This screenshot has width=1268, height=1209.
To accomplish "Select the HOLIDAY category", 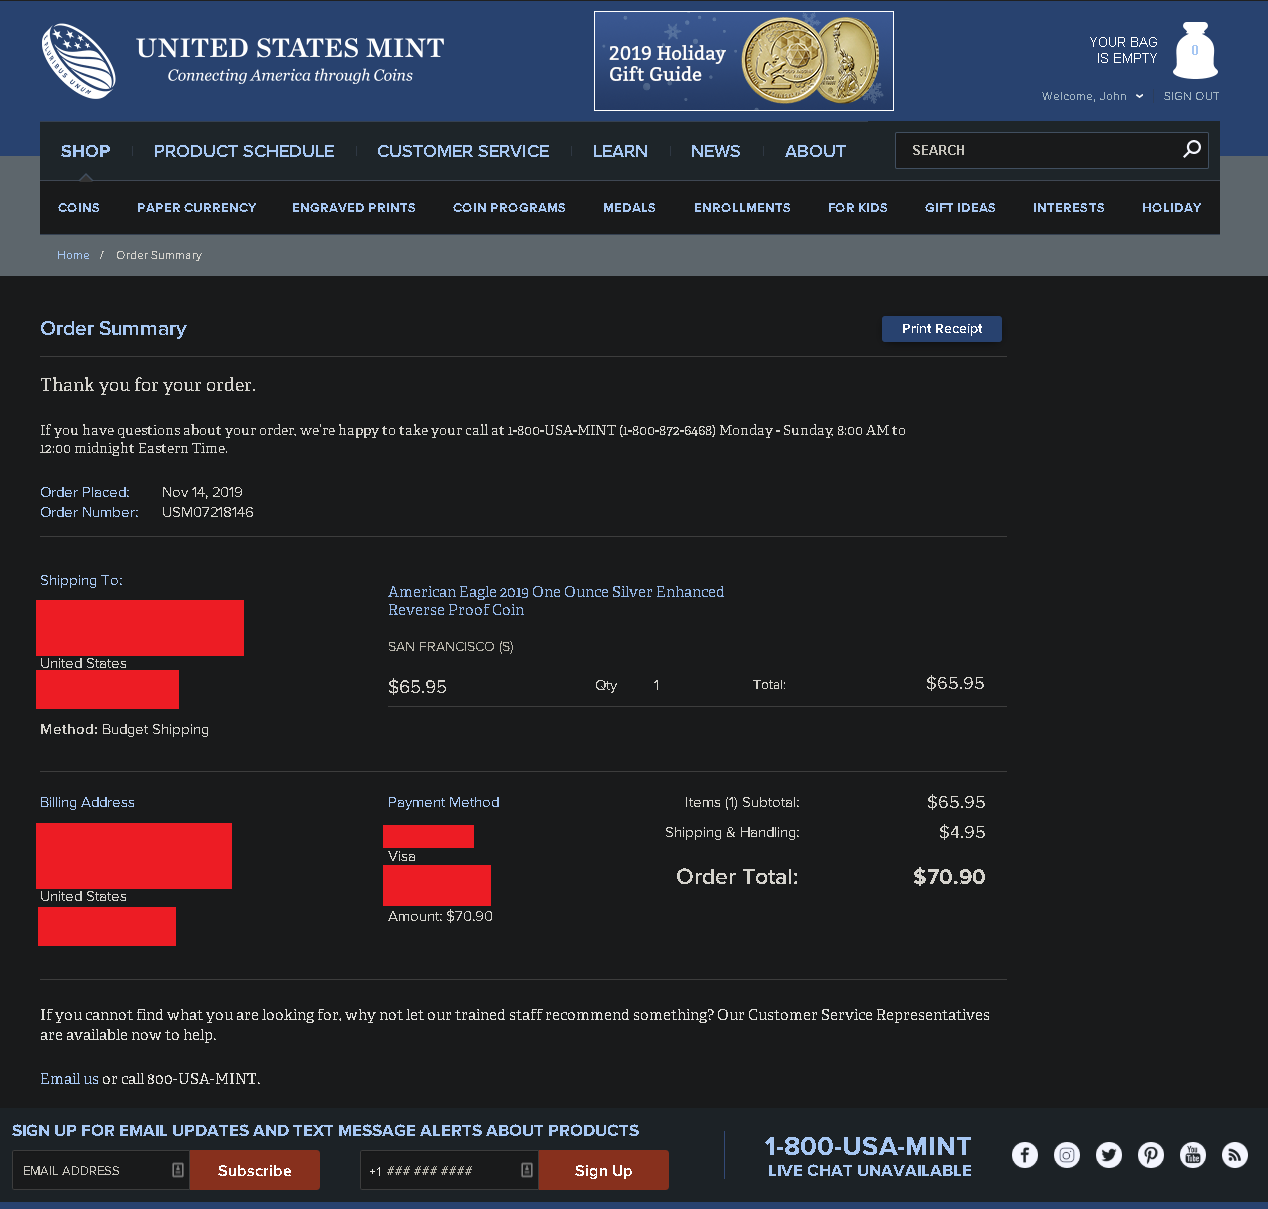I will 1172,207.
